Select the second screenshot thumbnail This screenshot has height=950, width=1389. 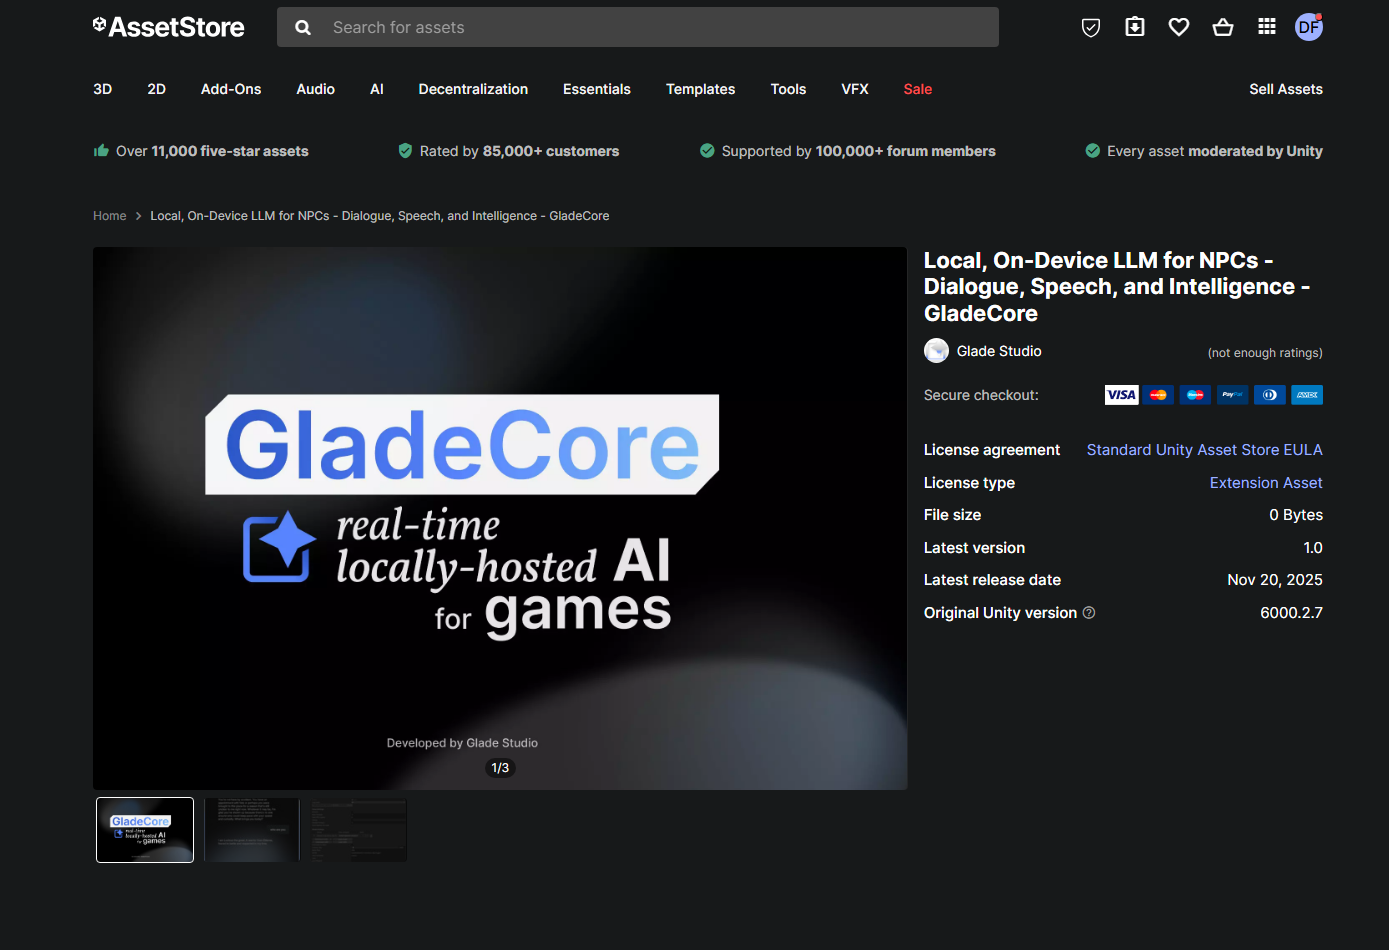(251, 830)
